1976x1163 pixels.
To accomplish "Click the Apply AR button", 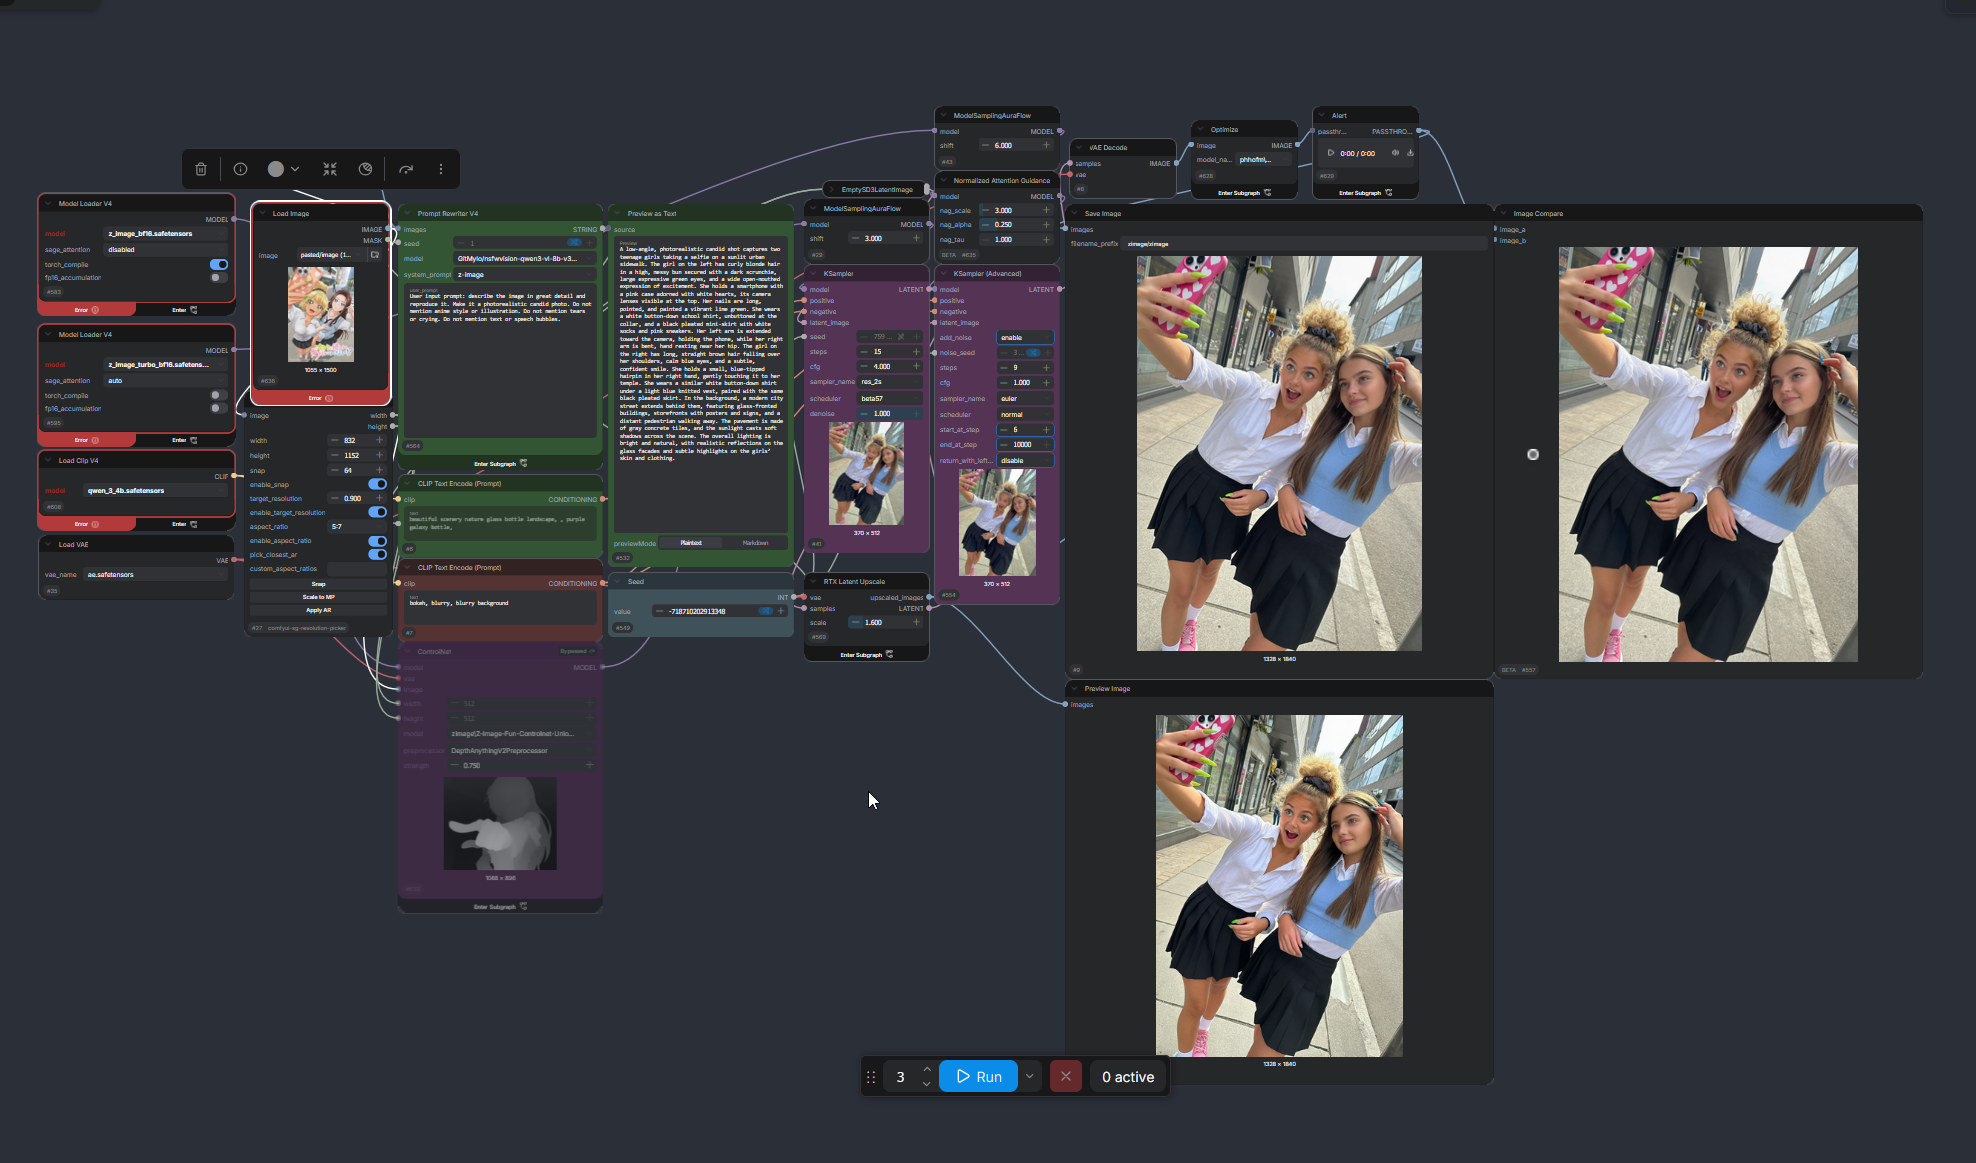I will click(318, 610).
